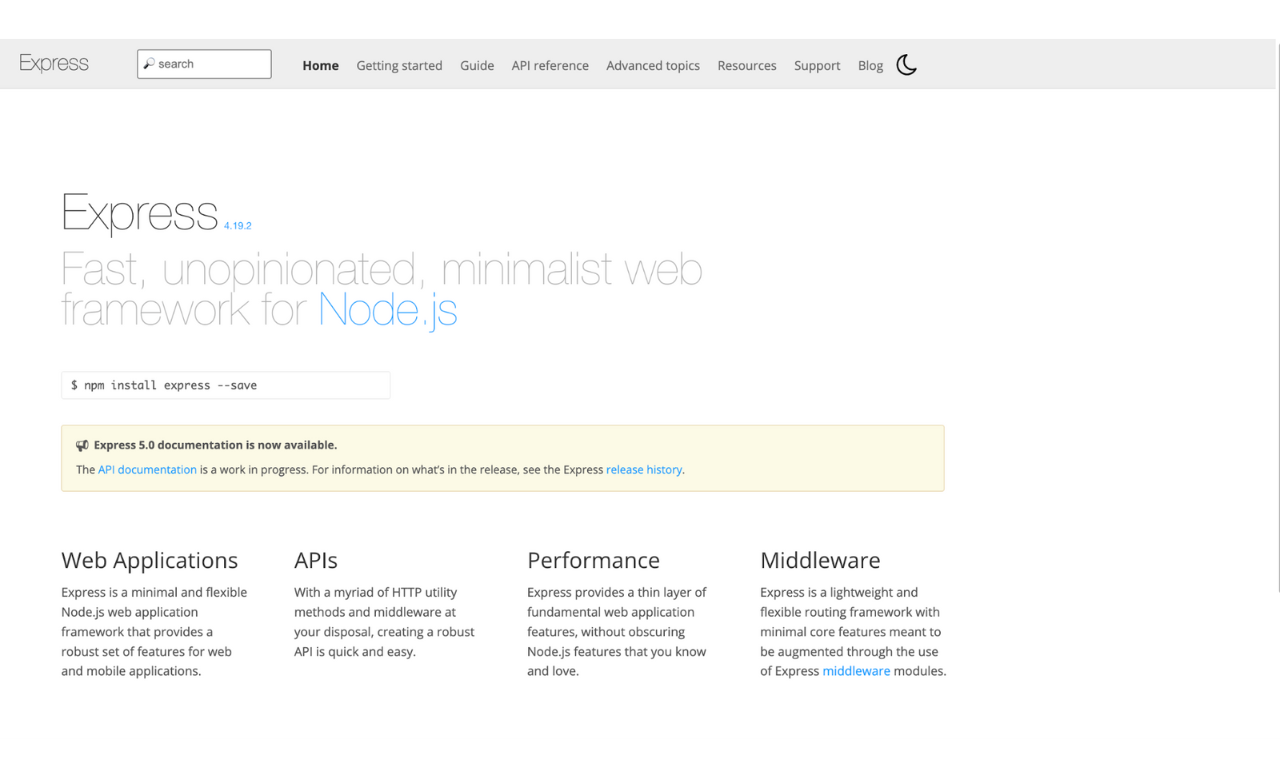This screenshot has height=780, width=1280.
Task: Click the Performance section heading
Action: 594,560
